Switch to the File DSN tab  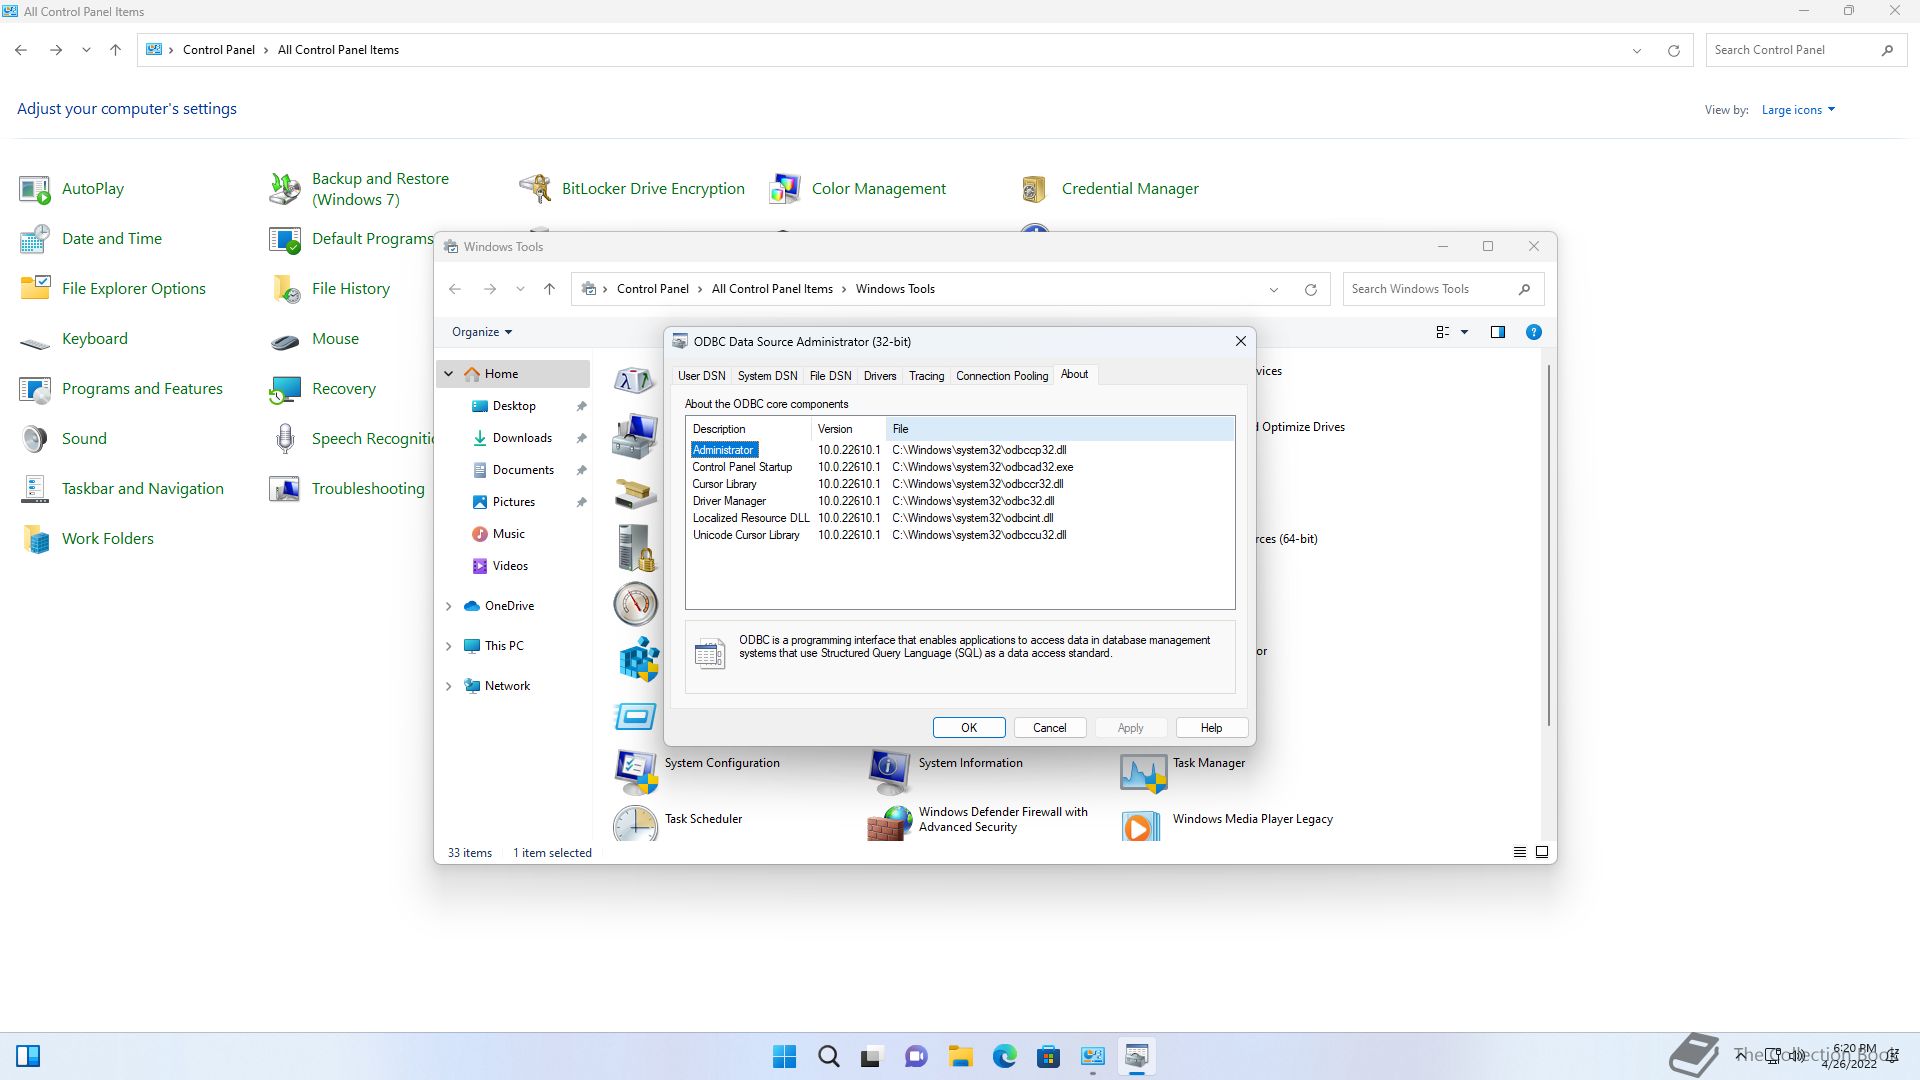click(x=830, y=376)
